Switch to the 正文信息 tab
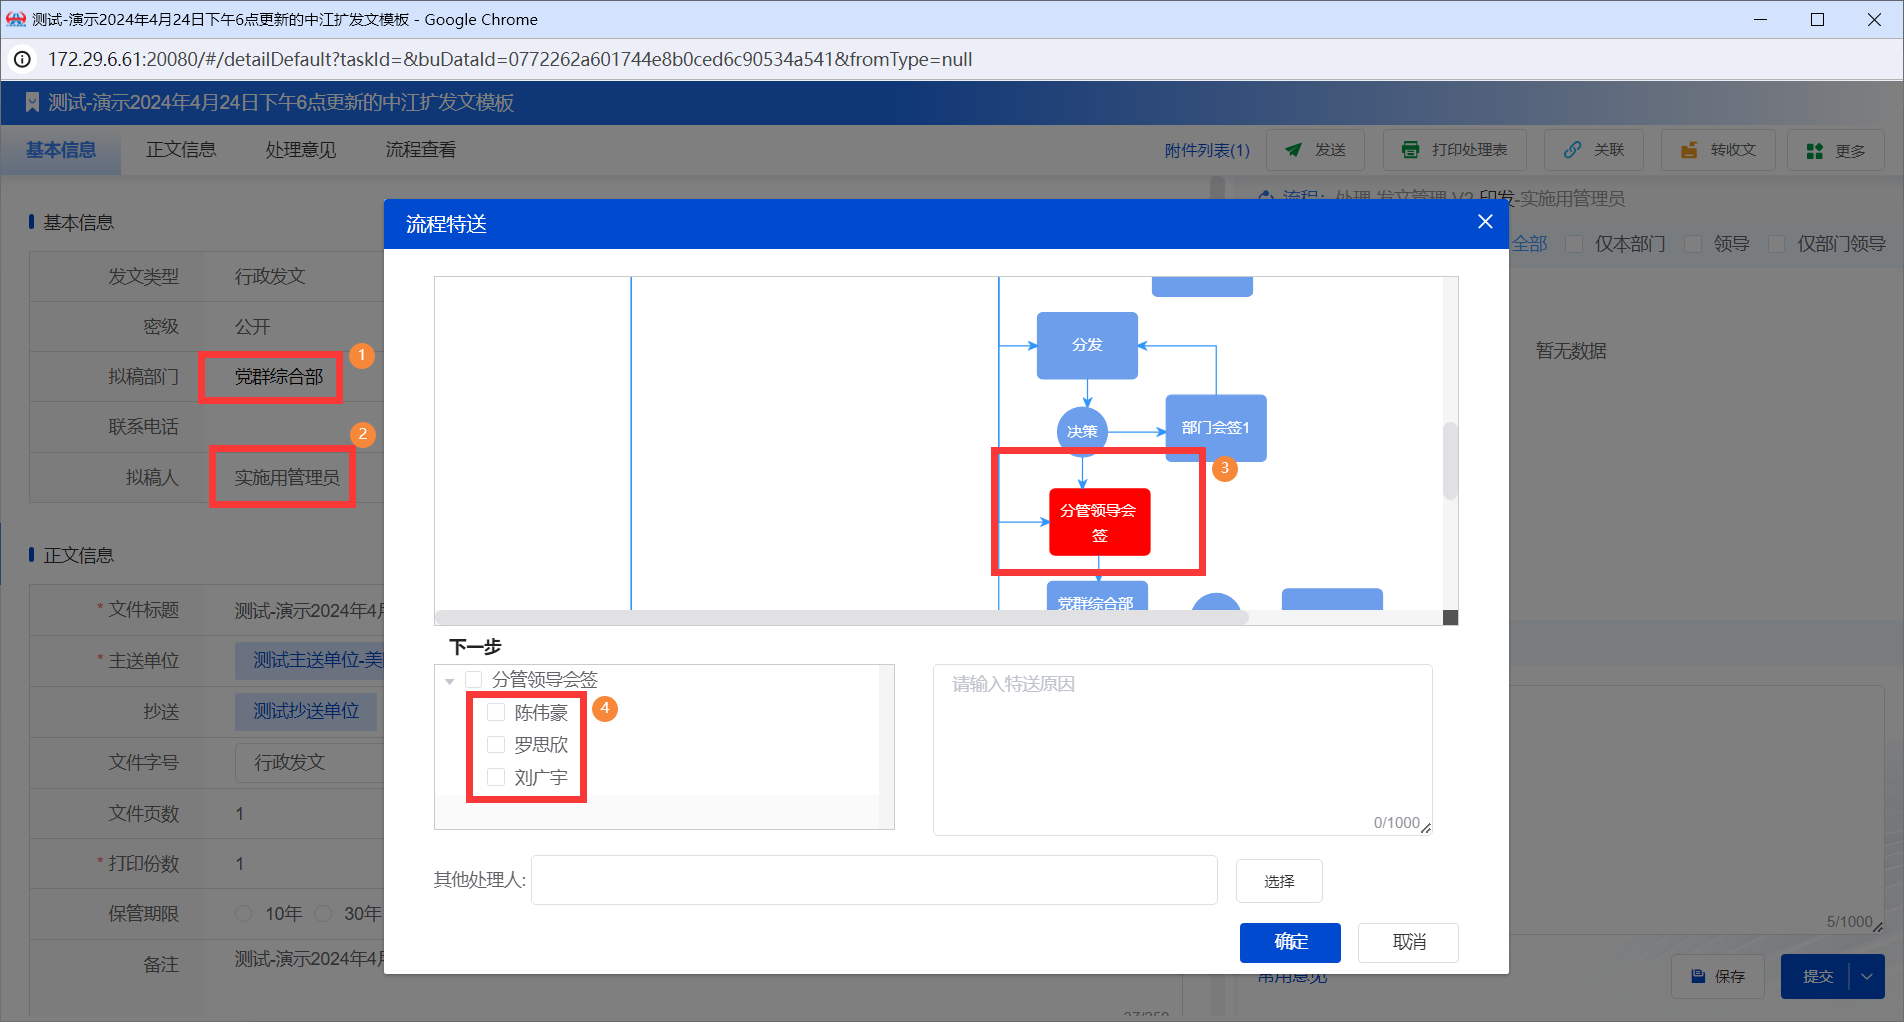 pyautogui.click(x=181, y=150)
